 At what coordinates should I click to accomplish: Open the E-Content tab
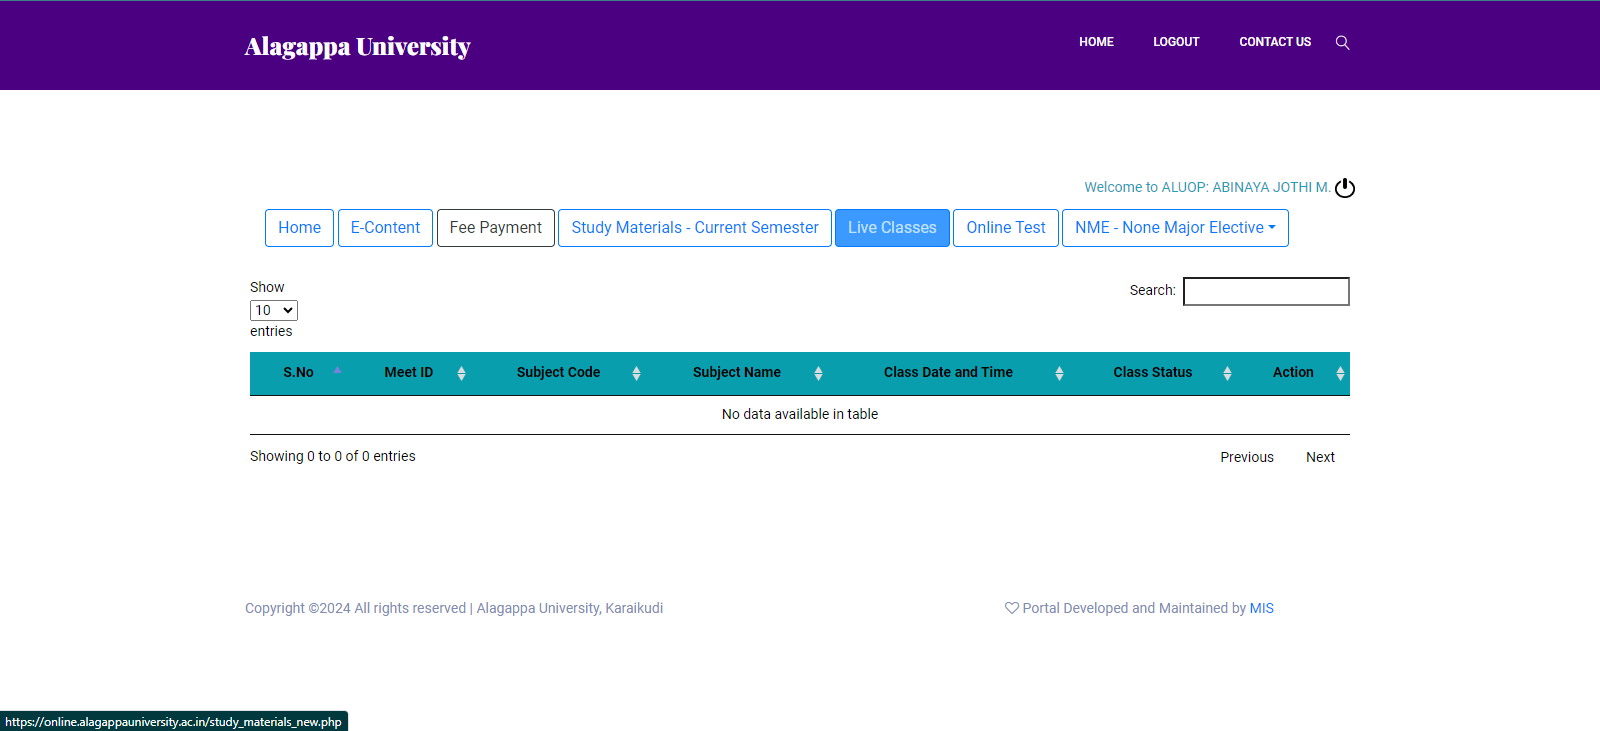tap(385, 228)
